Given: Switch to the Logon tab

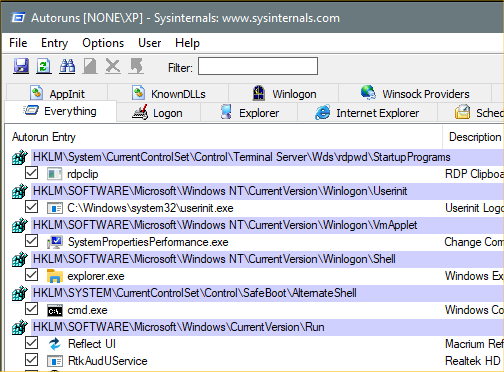Looking at the screenshot, I should tap(158, 113).
